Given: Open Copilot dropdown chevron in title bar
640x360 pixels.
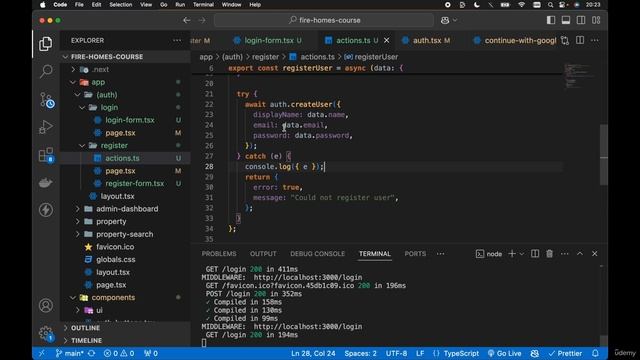Looking at the screenshot, I should tap(455, 20).
